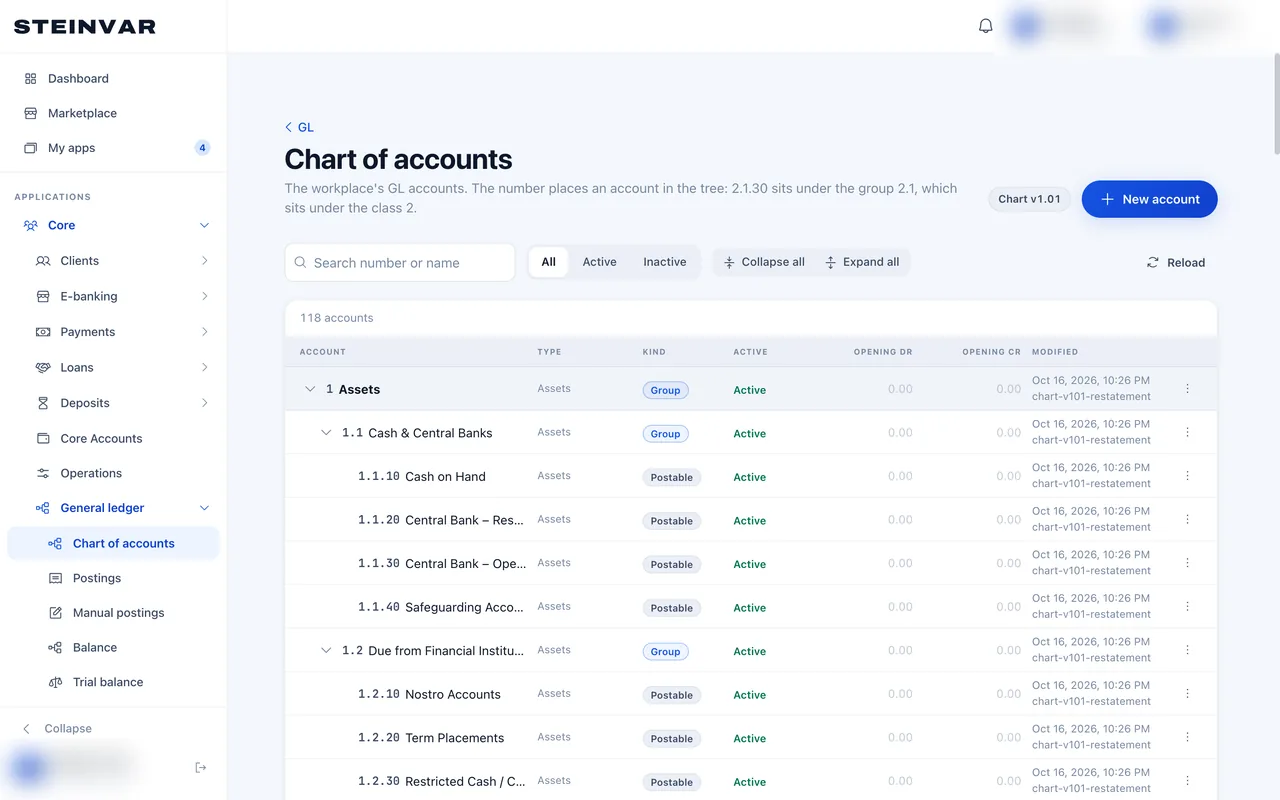Click the Clients people icon
Screen dimensions: 1280x800
click(x=43, y=261)
